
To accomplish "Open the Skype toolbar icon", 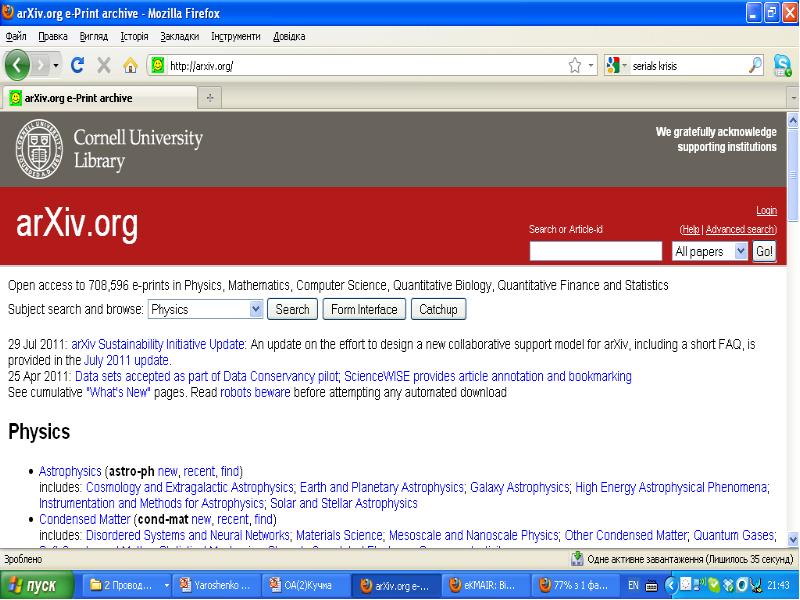I will pyautogui.click(x=782, y=66).
